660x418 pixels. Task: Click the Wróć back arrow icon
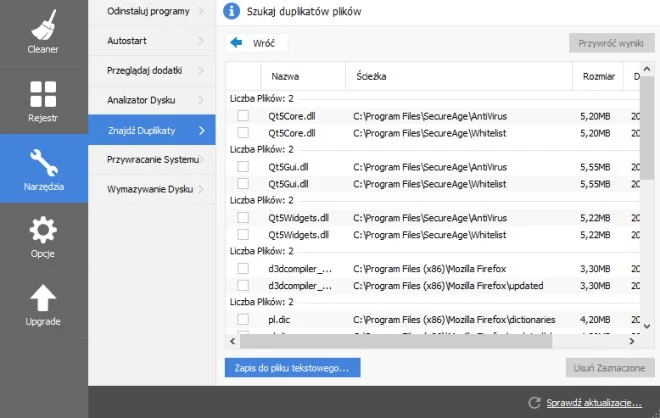tap(237, 43)
